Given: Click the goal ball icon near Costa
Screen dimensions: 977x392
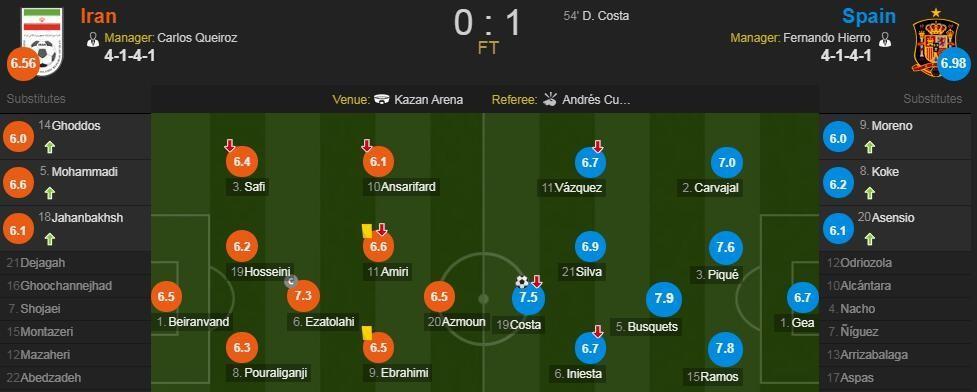Looking at the screenshot, I should click(522, 282).
